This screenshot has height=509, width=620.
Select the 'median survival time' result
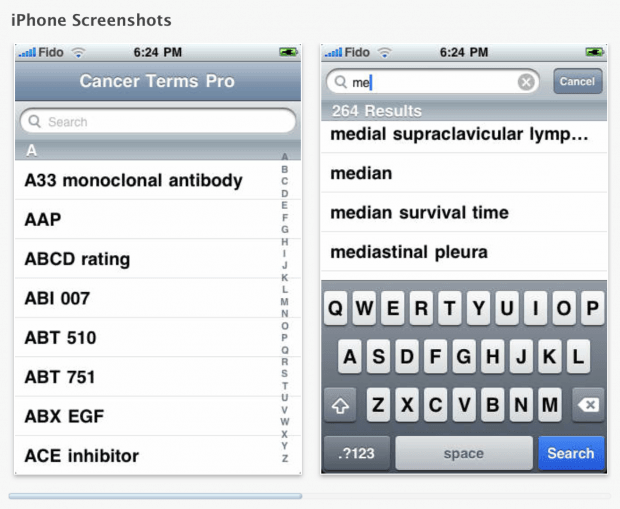[419, 213]
